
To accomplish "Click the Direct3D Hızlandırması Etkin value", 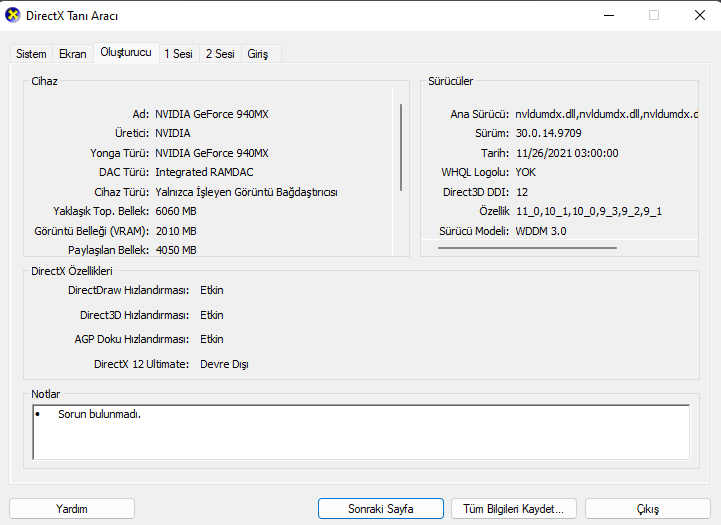I will pos(212,315).
